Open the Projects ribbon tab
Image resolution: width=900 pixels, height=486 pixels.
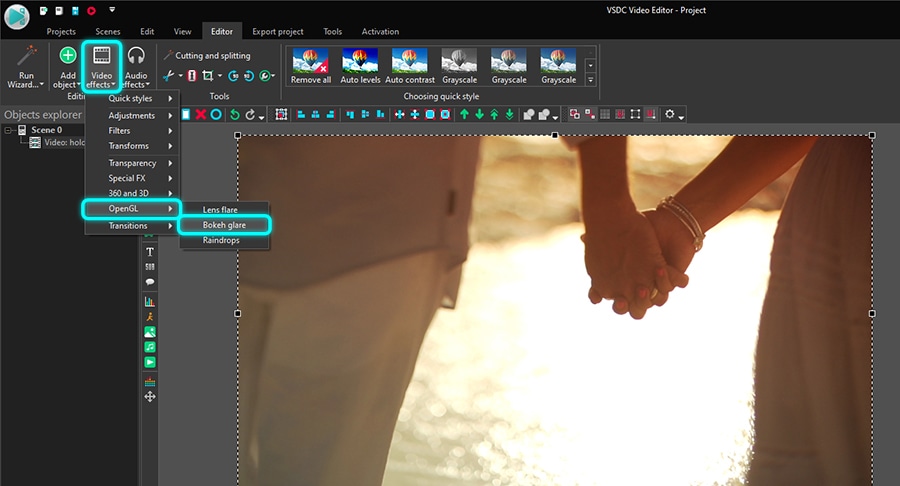(x=61, y=32)
